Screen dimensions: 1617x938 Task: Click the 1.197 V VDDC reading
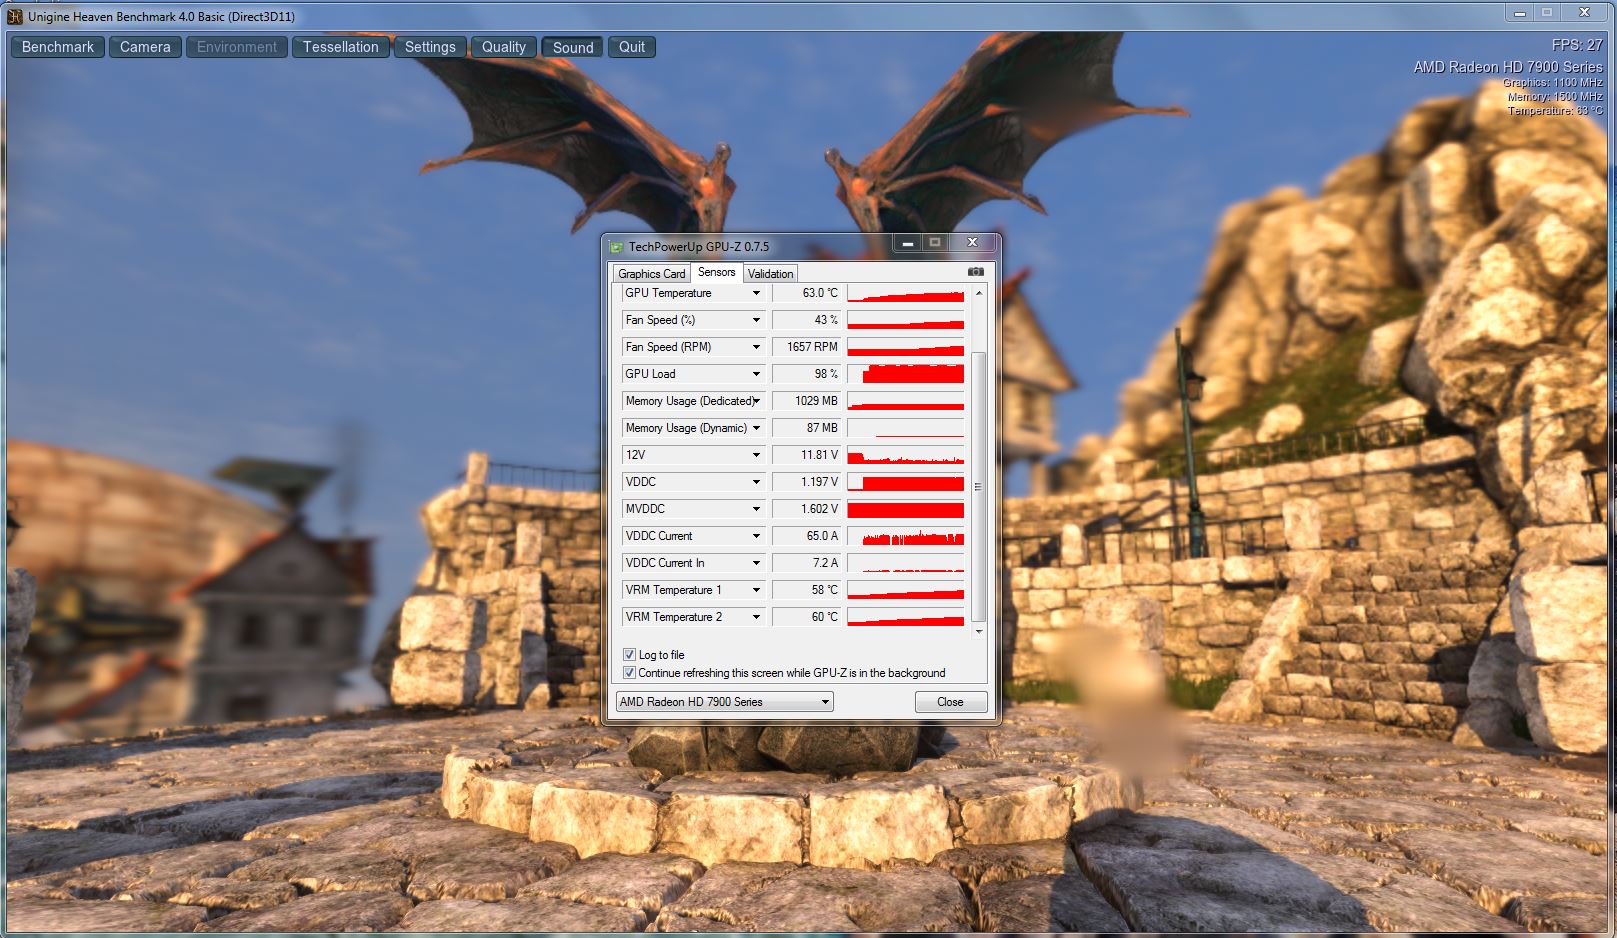point(807,482)
